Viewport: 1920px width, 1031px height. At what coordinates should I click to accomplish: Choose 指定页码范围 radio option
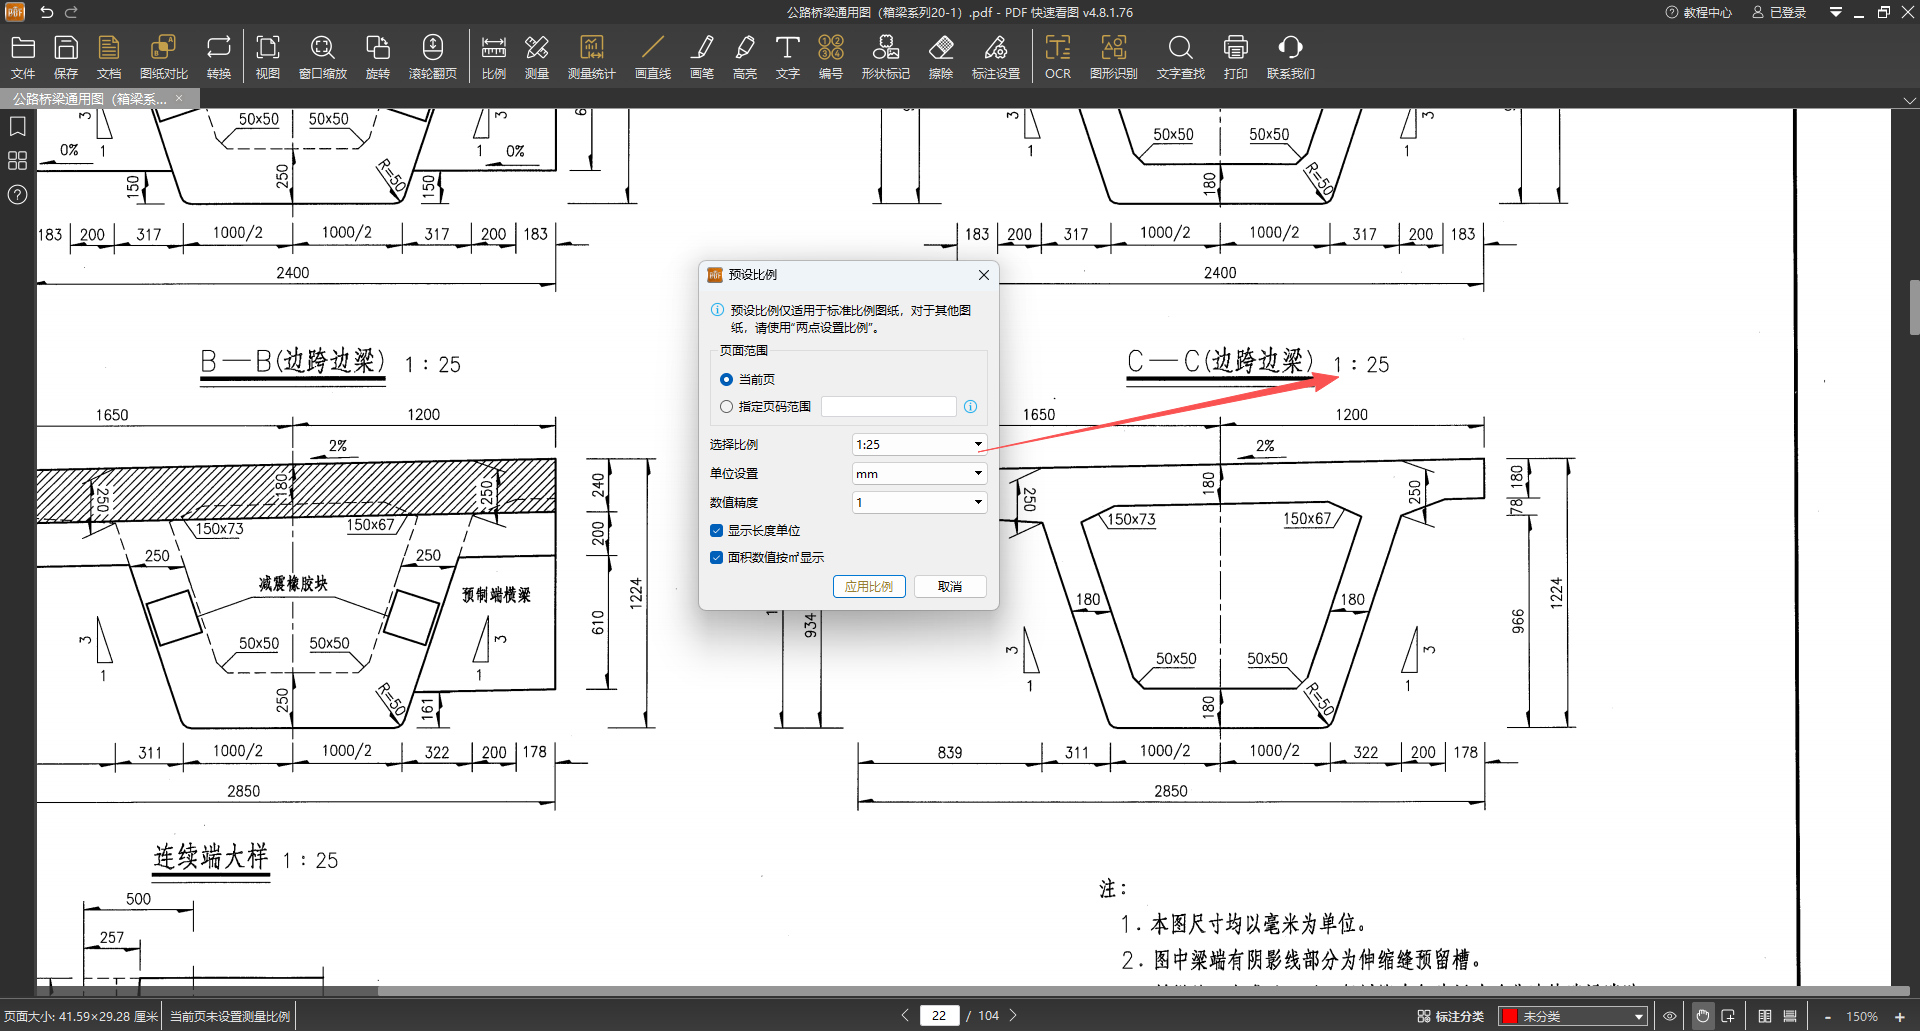pyautogui.click(x=727, y=407)
